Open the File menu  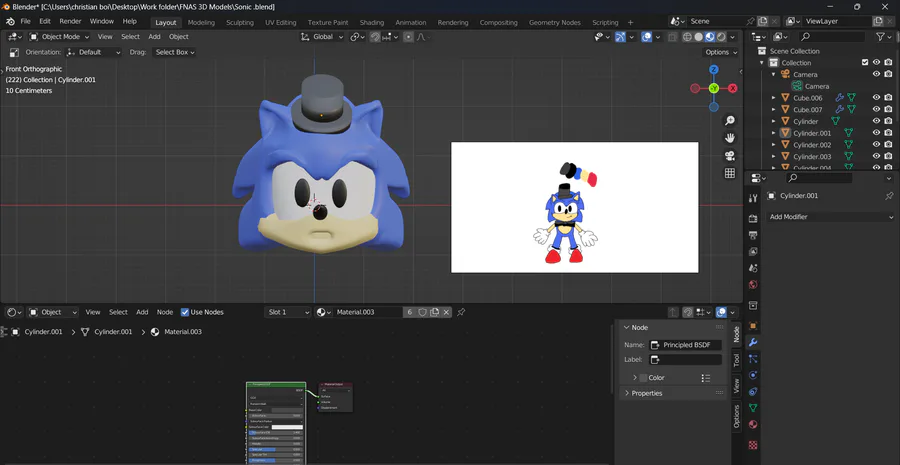click(25, 21)
